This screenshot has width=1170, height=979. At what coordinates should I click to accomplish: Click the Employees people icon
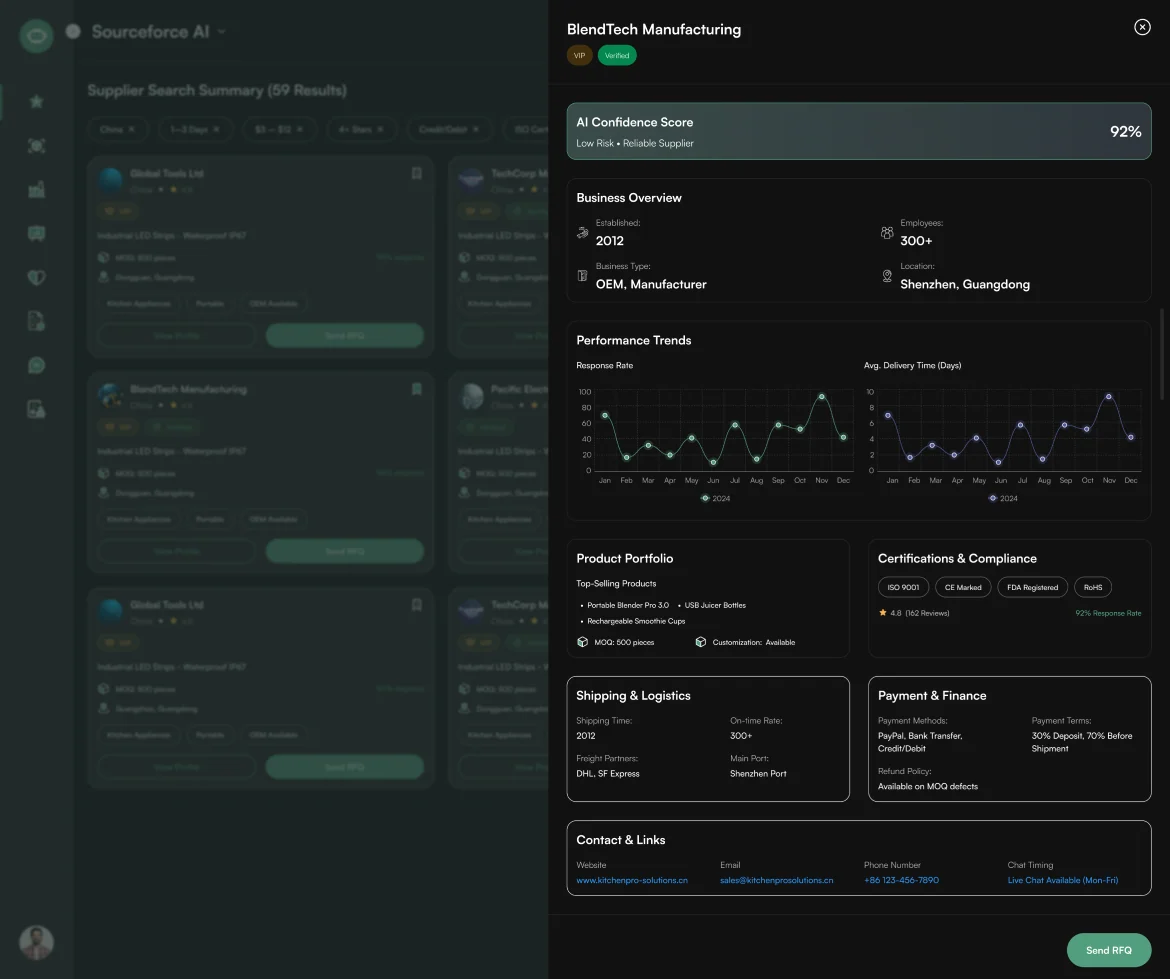click(886, 233)
